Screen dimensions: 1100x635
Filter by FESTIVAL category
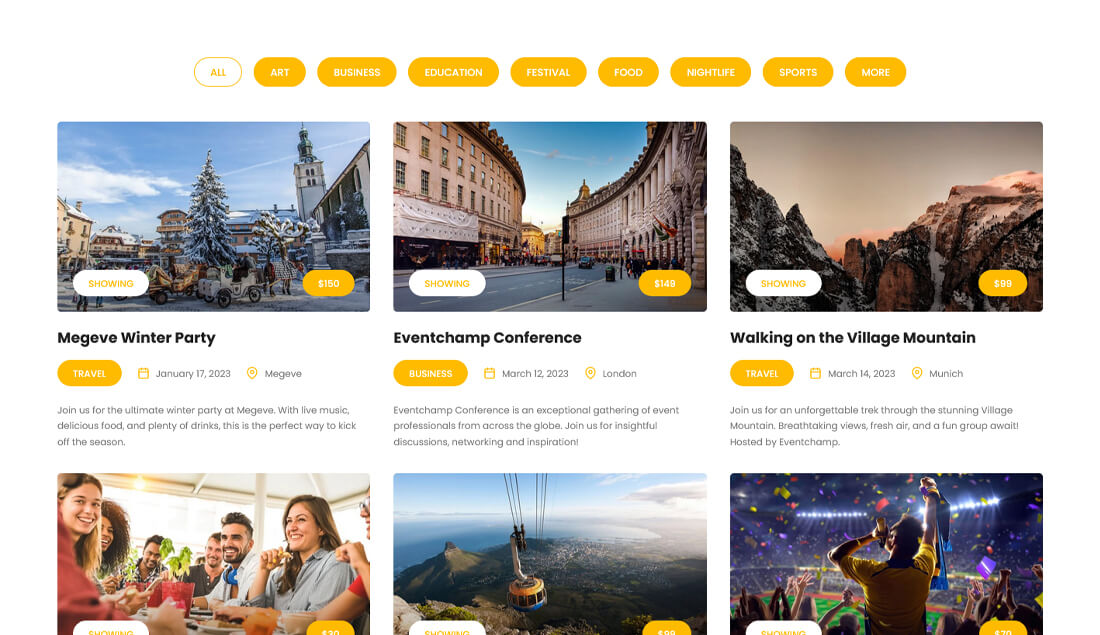pos(549,72)
